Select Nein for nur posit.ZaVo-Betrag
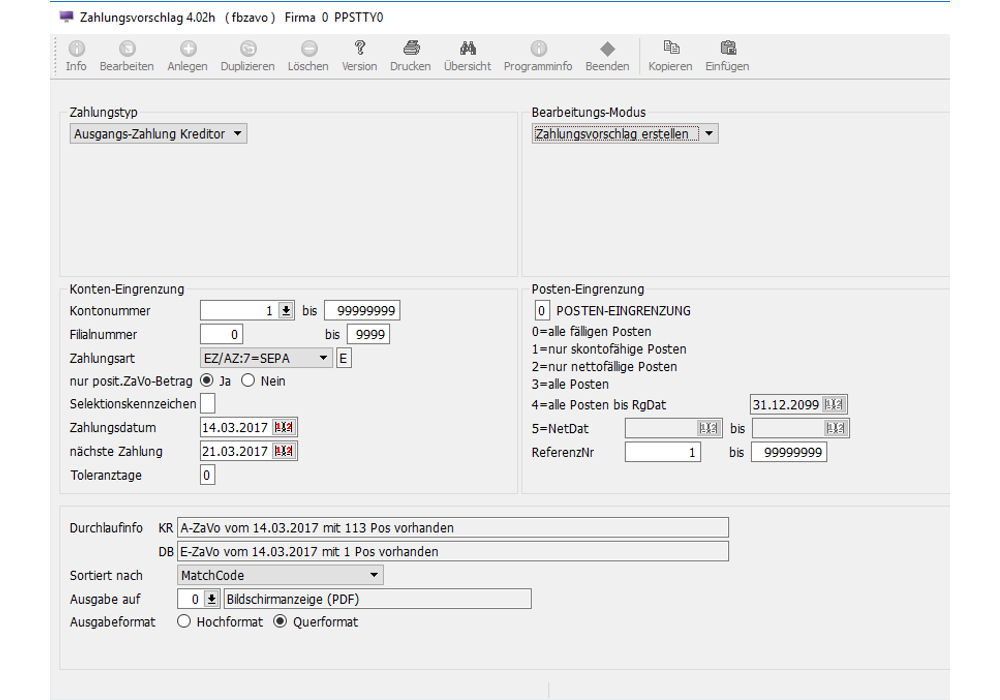Viewport: 1000px width, 700px height. (248, 381)
